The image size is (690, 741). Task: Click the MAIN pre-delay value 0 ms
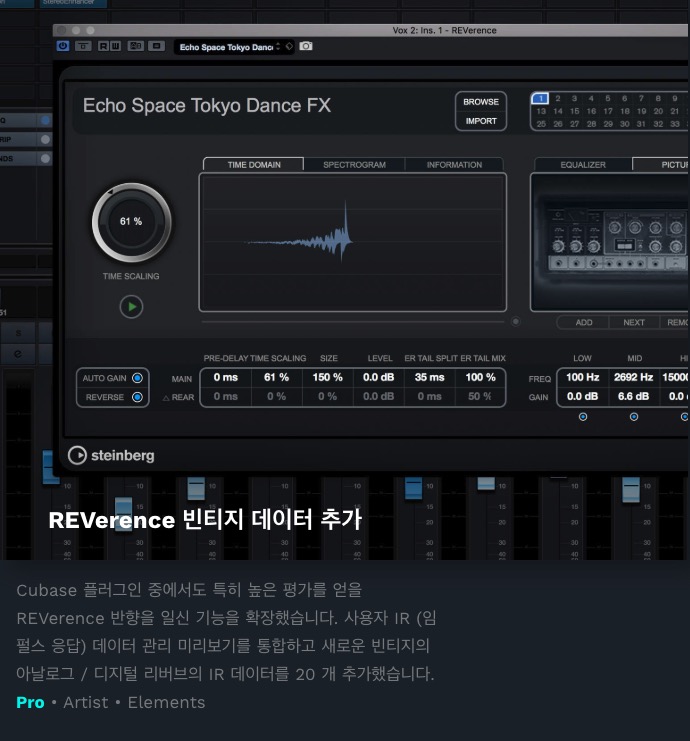point(225,377)
